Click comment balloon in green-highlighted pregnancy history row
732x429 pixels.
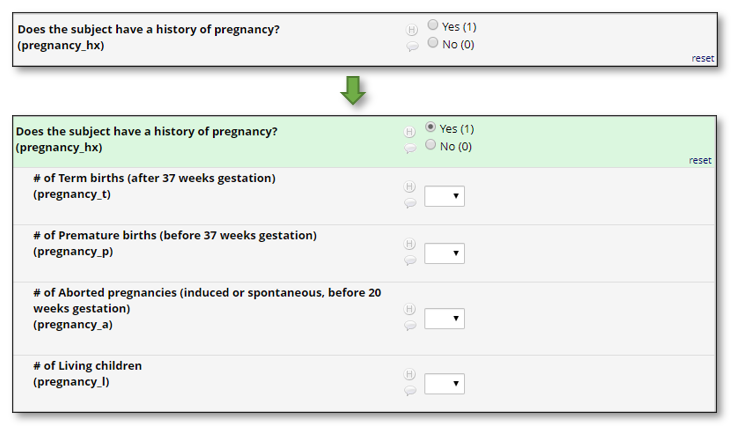409,149
